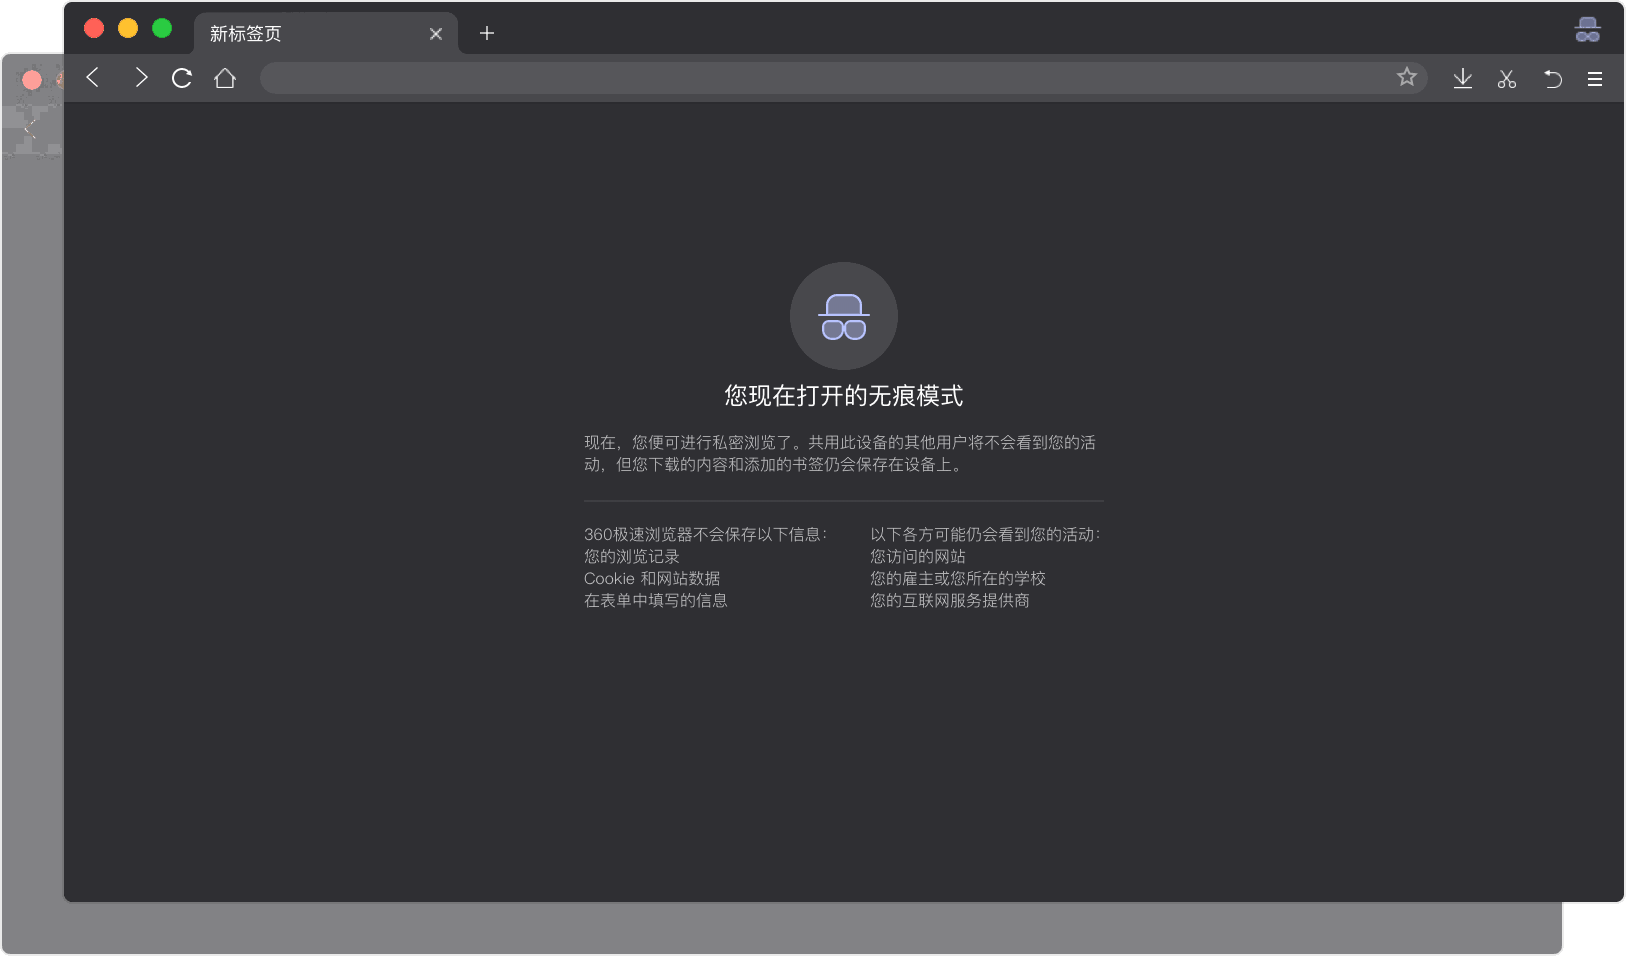The height and width of the screenshot is (956, 1626).
Task: Bookmark this page with the star icon
Action: pos(1407,77)
